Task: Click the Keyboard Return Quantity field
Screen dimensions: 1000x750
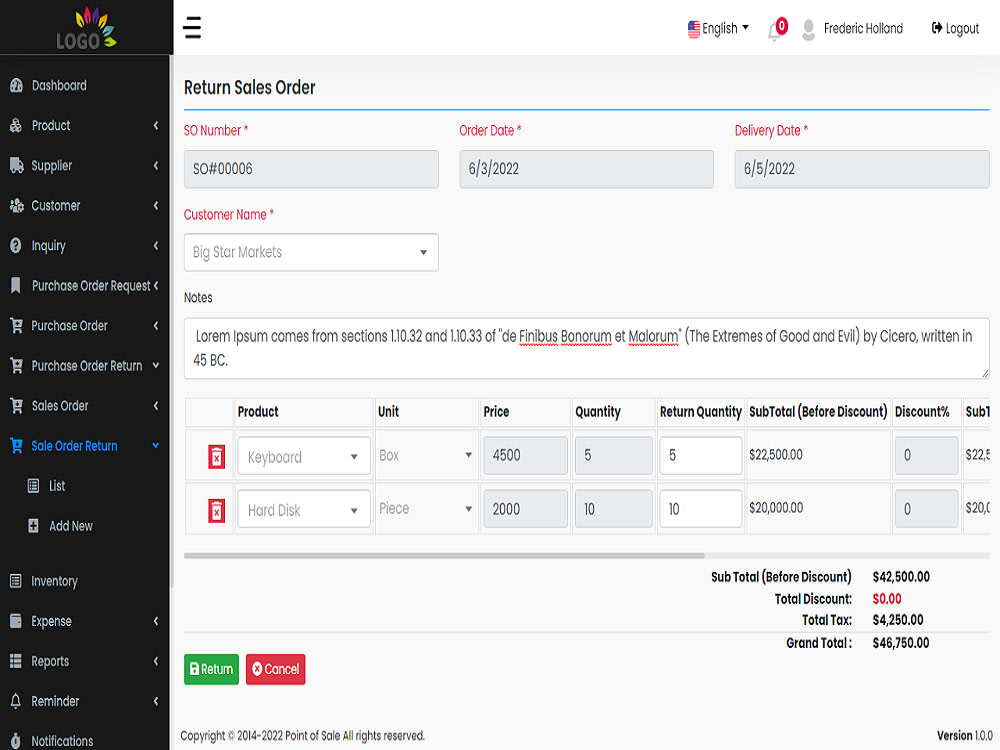Action: coord(700,455)
